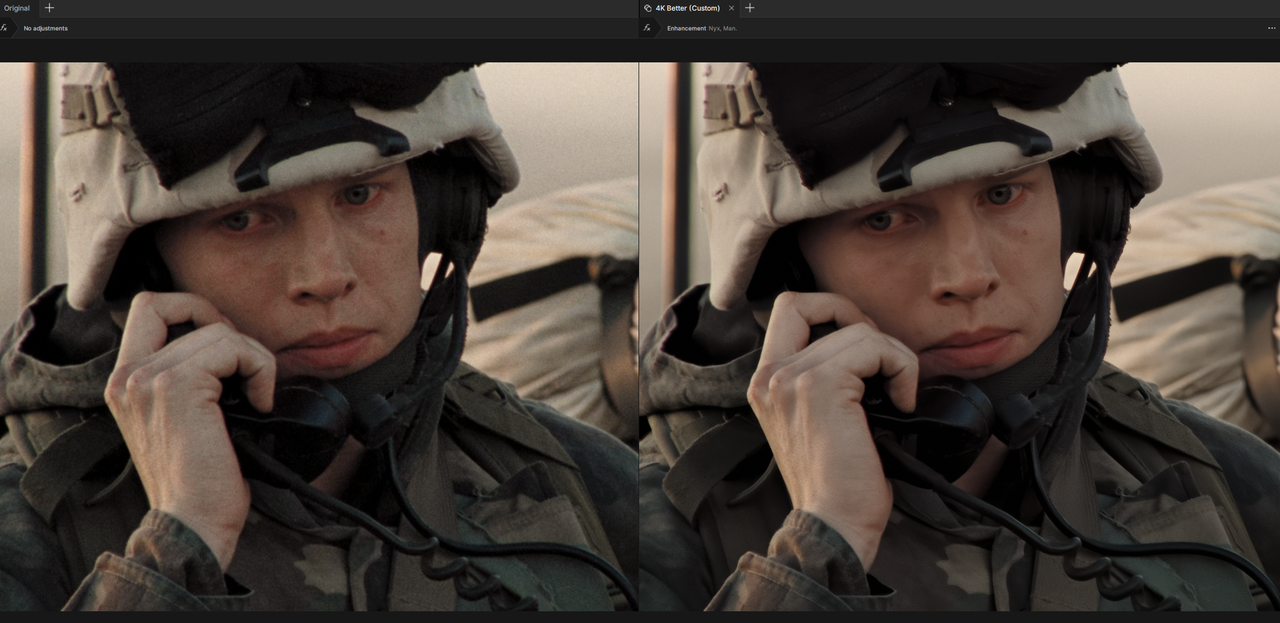Click the fx icon beside No adjustments

pos(4,28)
